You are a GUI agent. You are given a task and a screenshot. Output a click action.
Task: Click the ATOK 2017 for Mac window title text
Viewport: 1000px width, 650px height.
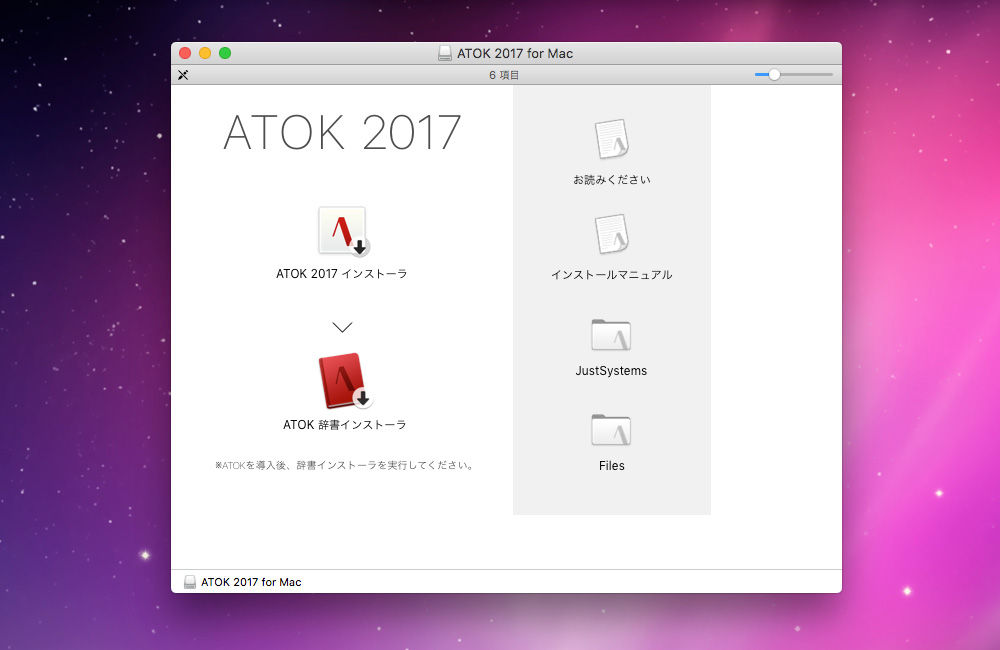515,54
